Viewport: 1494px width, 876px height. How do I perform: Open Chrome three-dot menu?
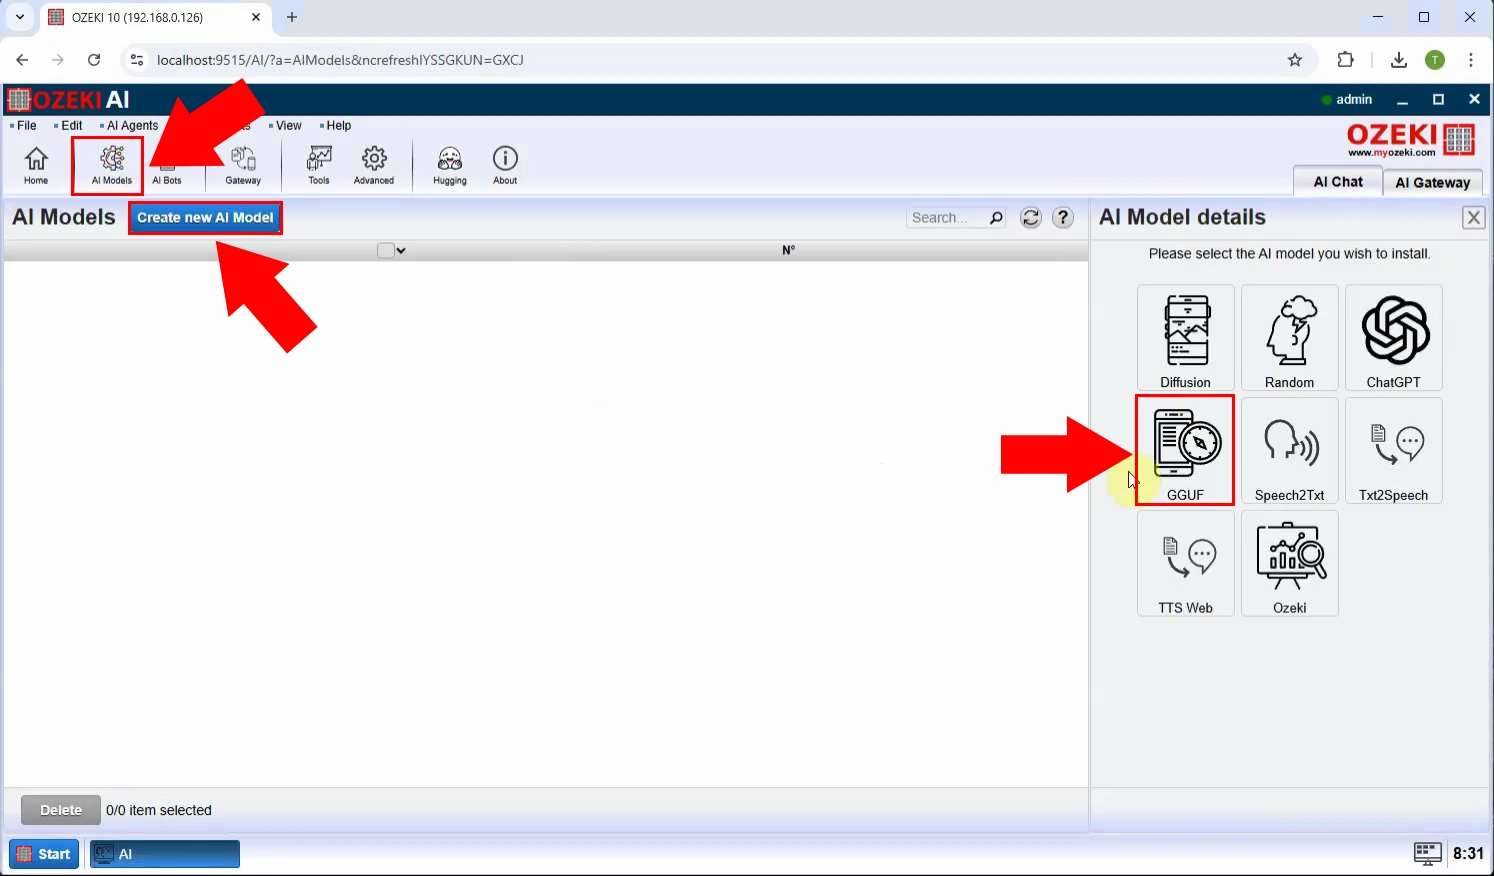[1471, 60]
